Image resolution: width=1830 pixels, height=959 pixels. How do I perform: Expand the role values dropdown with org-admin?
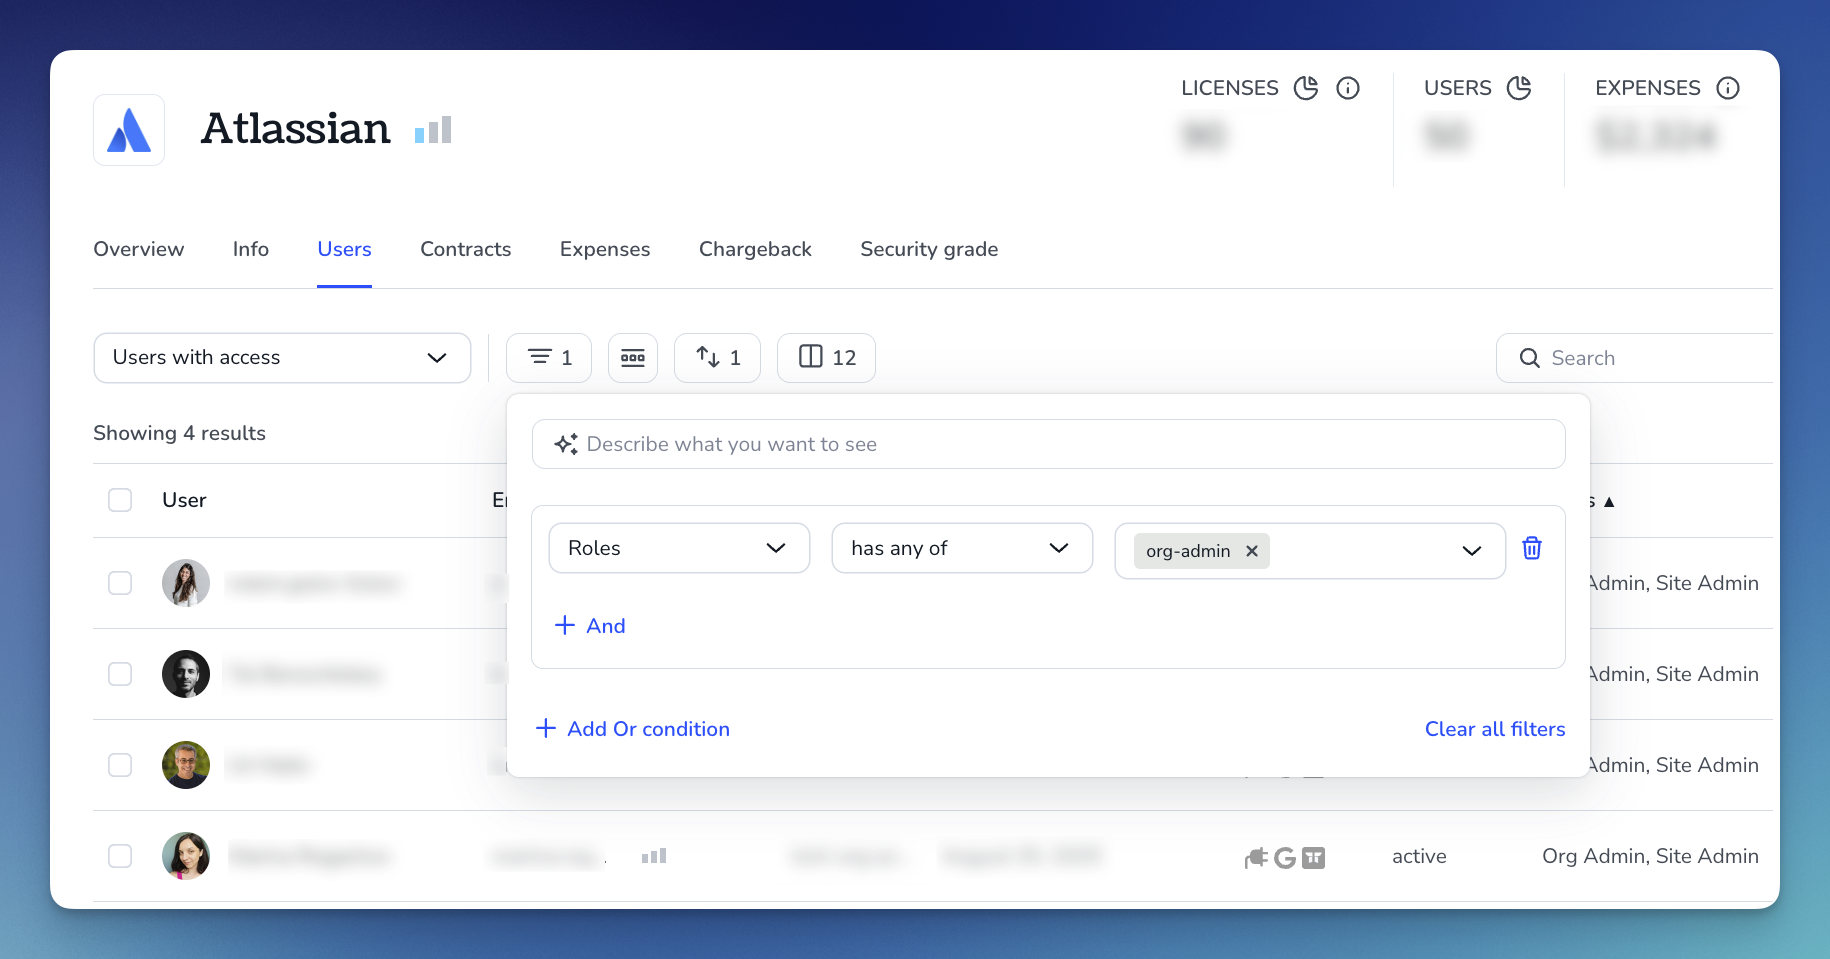pos(1310,551)
